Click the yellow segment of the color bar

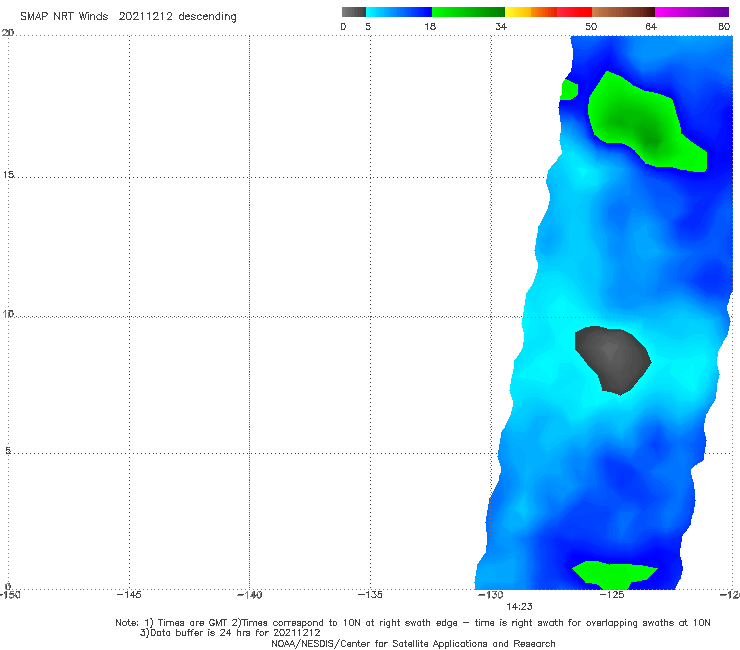tap(518, 12)
